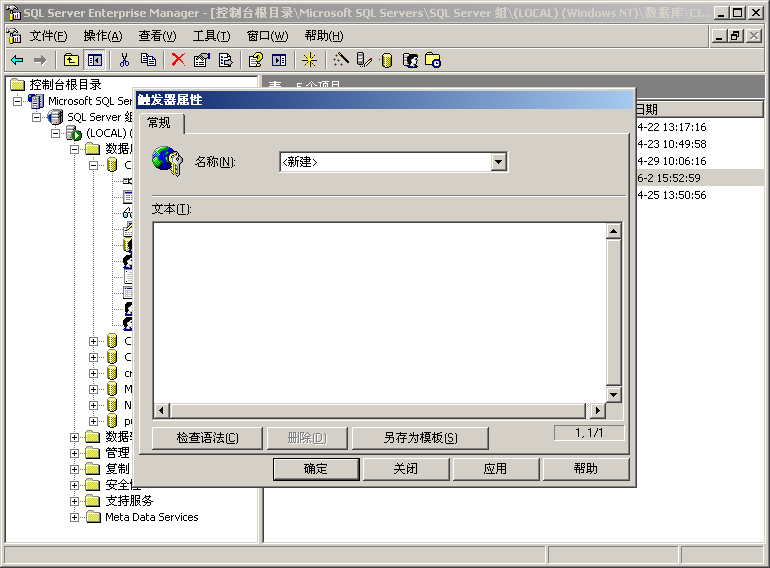Select the row dated 4-22 13:17:16
770x568 pixels.
(700, 127)
